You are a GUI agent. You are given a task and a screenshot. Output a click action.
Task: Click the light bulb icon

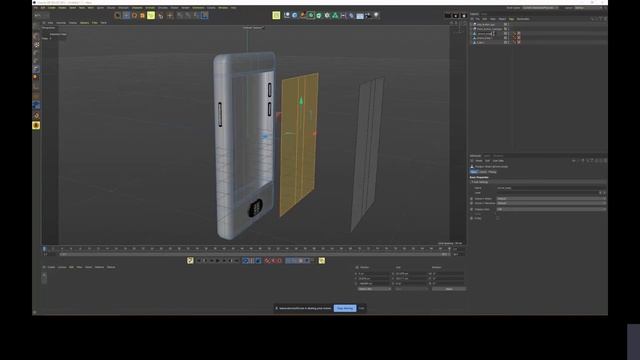(x=376, y=16)
